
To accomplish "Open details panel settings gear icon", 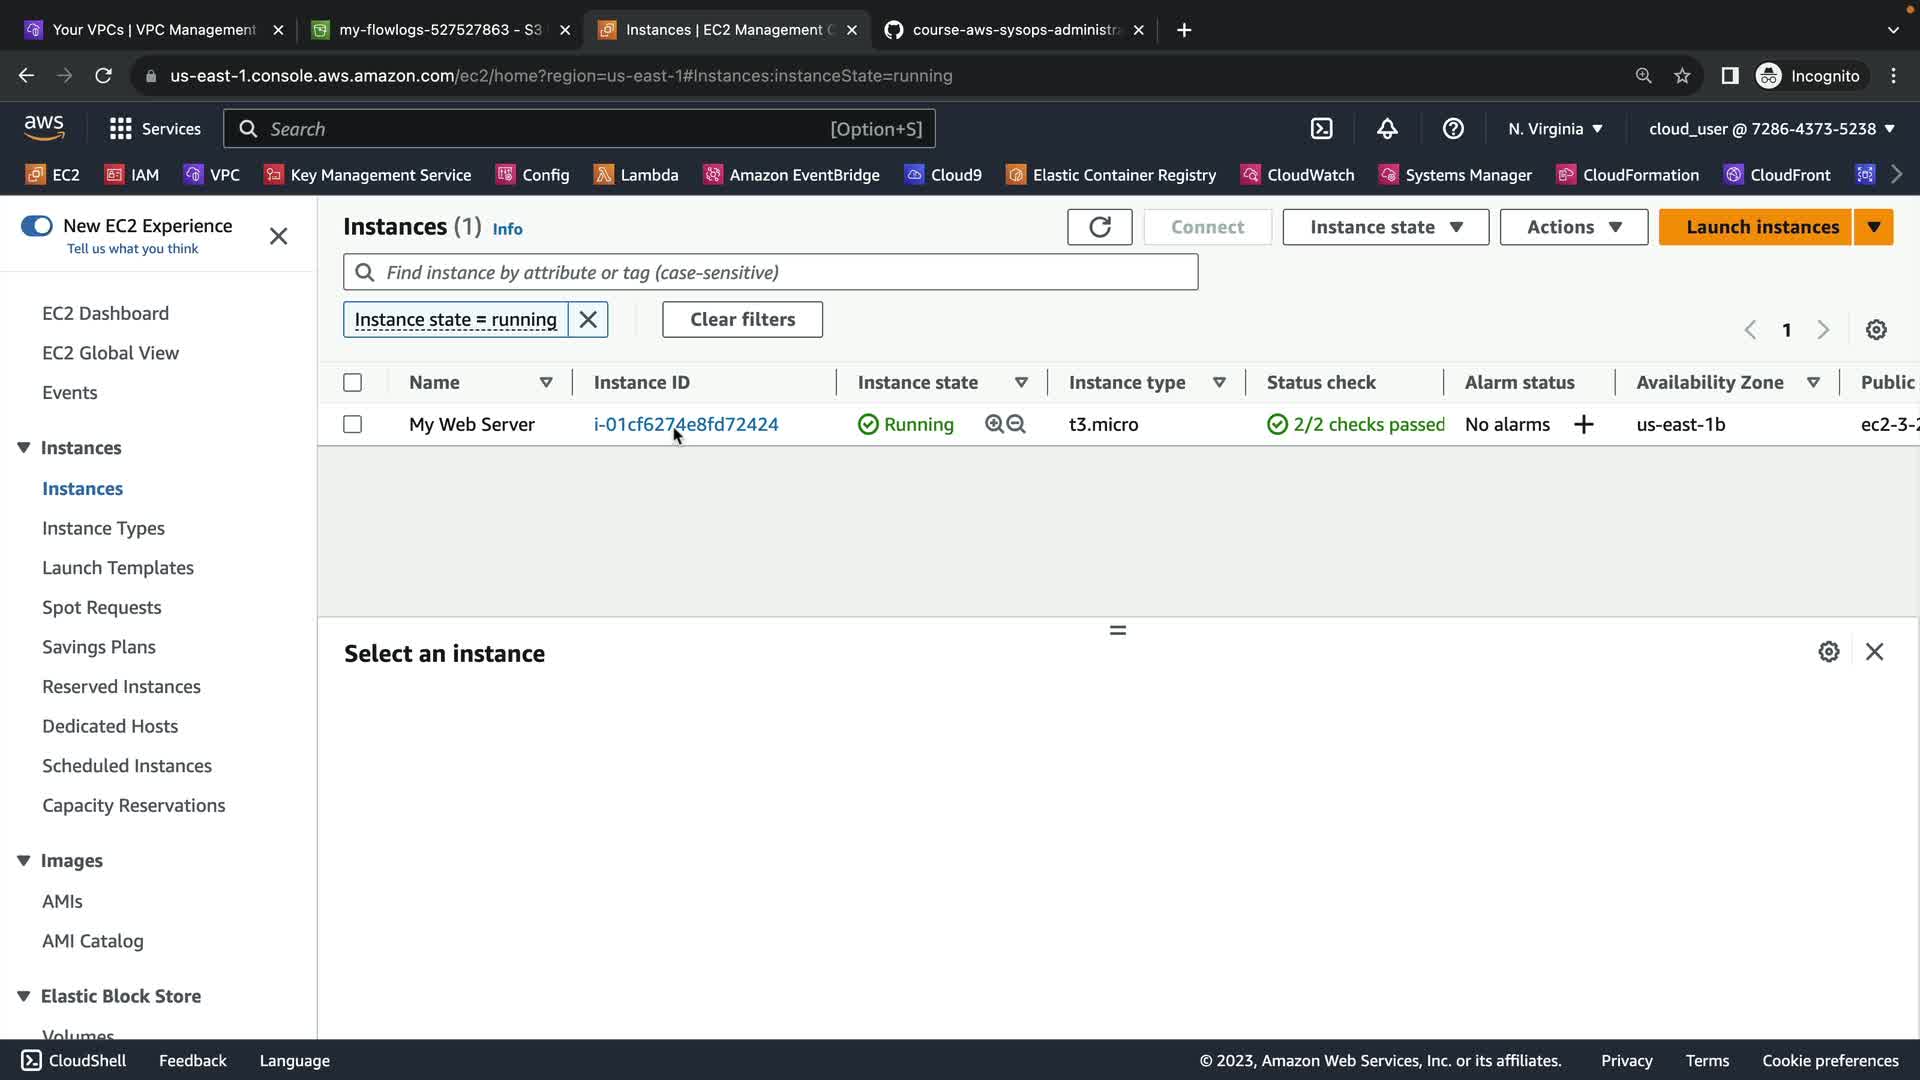I will click(1828, 652).
